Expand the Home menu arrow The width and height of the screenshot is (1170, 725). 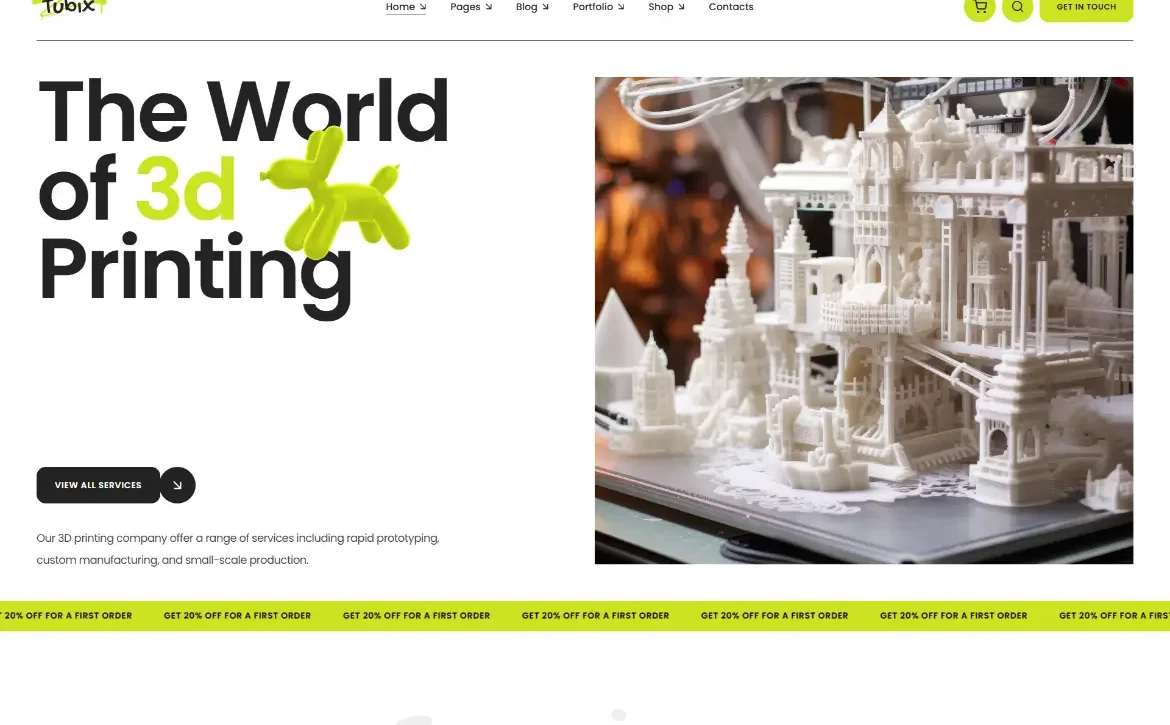pos(422,7)
